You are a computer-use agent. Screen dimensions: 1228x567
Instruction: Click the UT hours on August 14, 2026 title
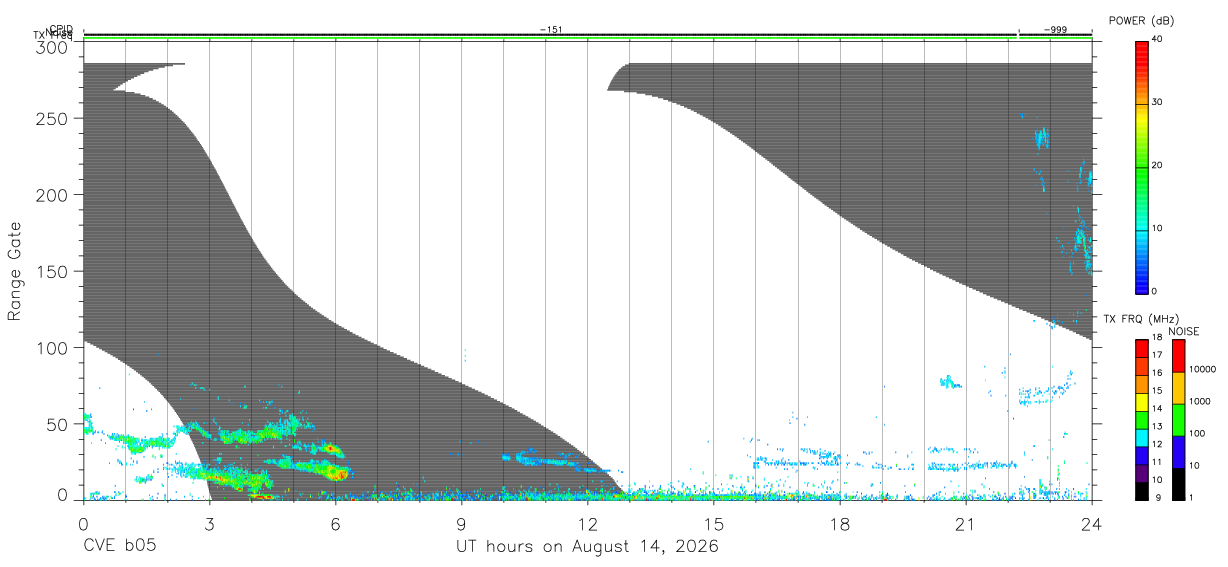pyautogui.click(x=587, y=547)
